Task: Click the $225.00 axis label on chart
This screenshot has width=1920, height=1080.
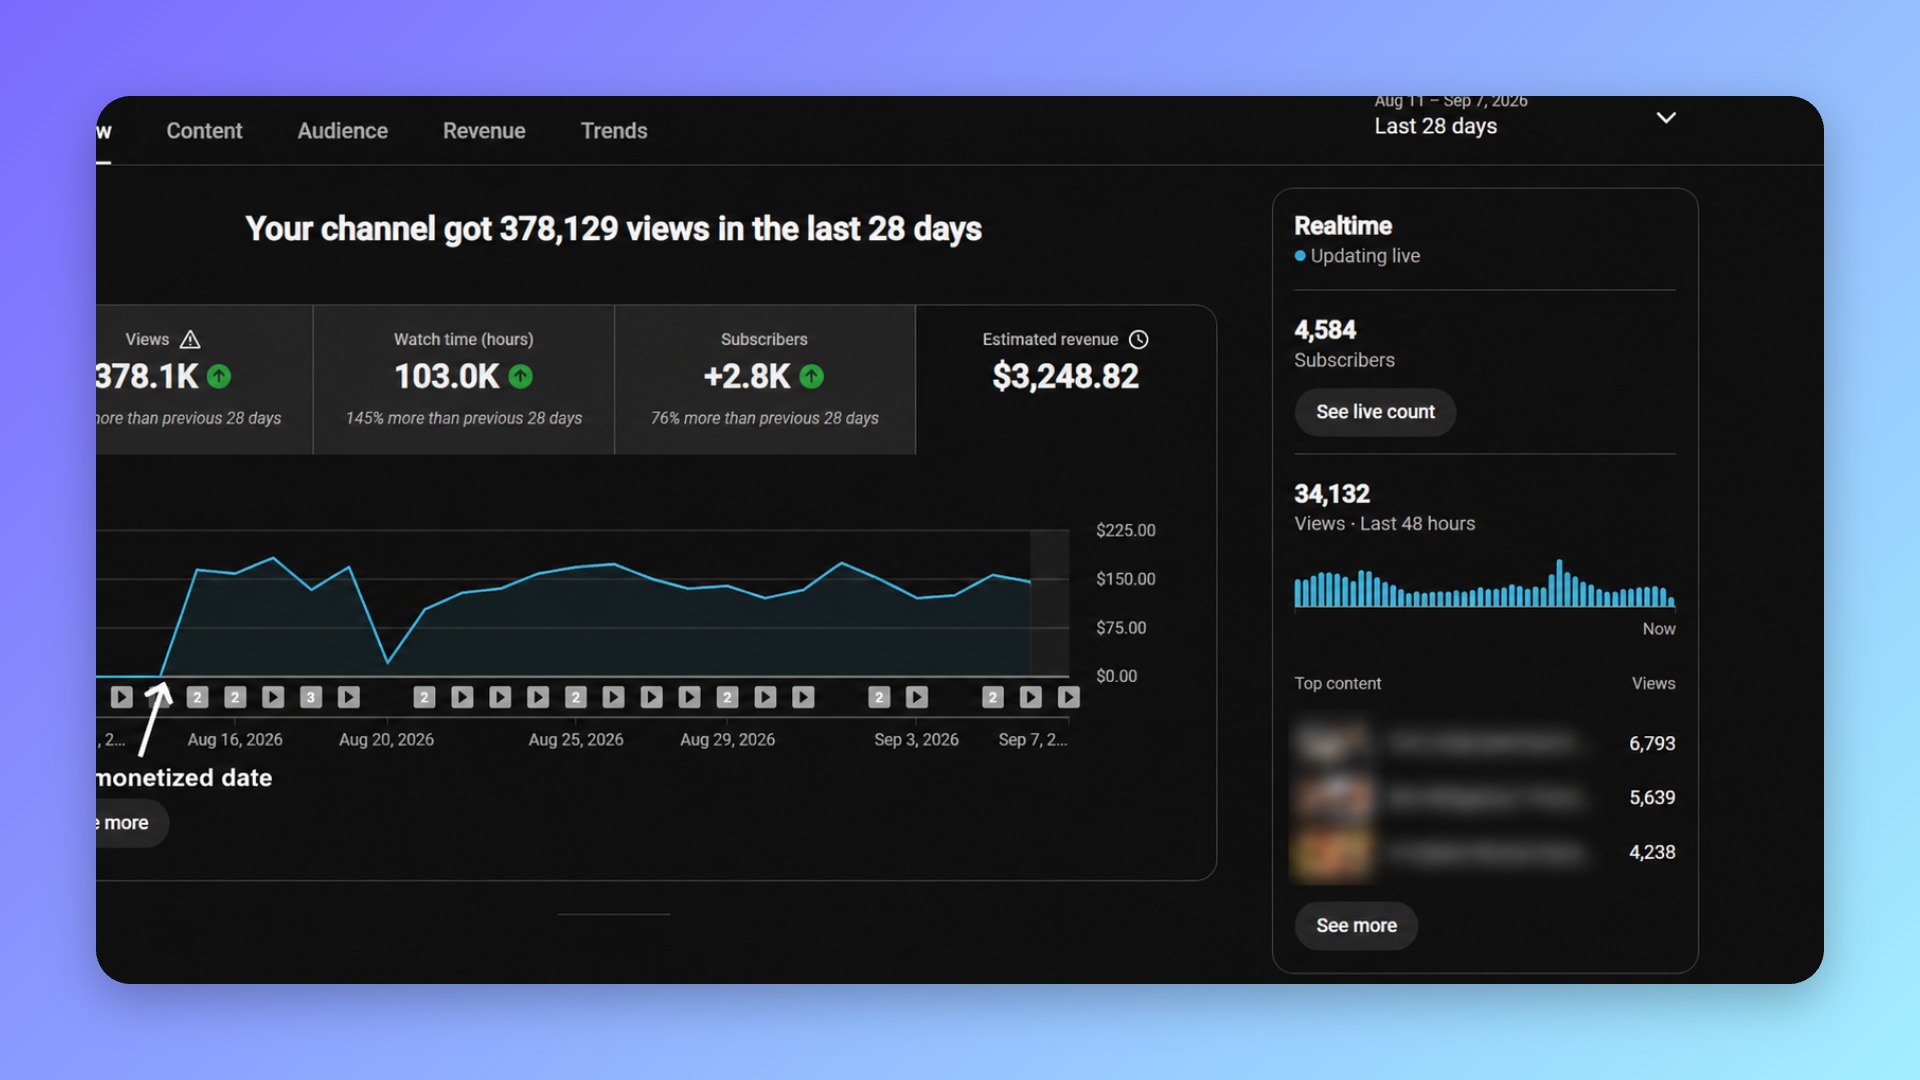Action: (1126, 530)
